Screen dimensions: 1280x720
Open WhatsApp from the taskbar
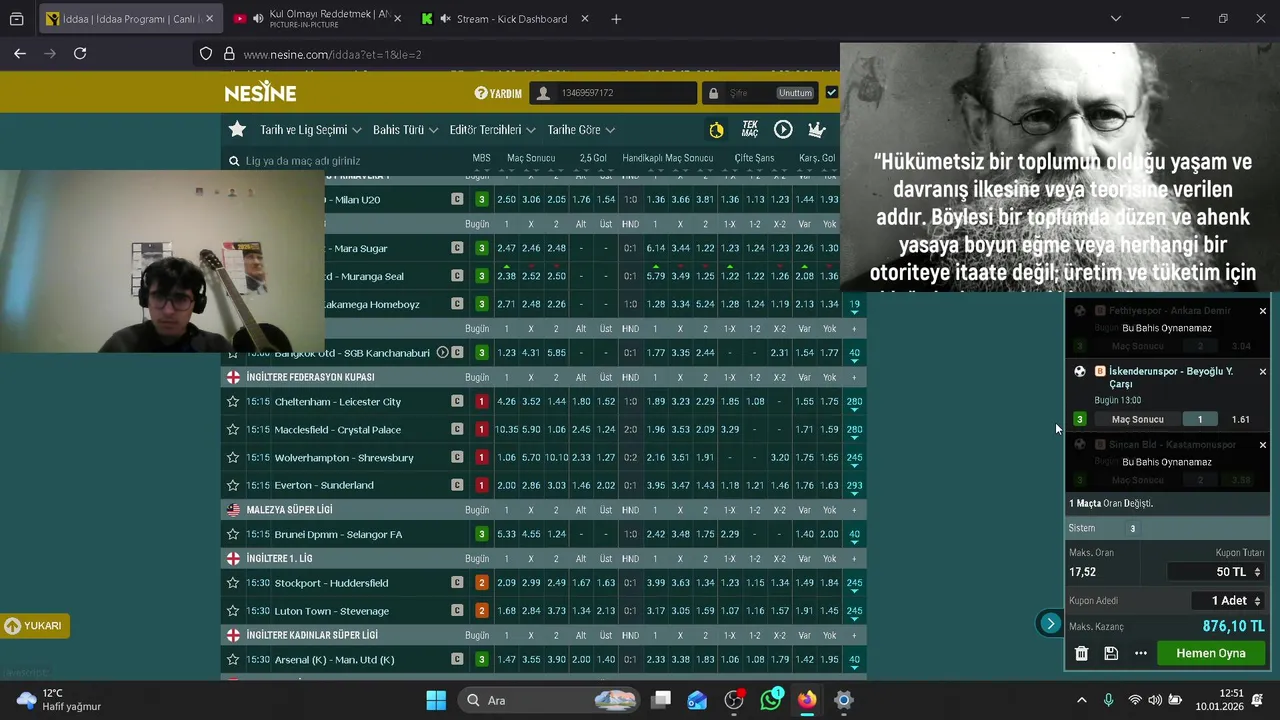(770, 700)
